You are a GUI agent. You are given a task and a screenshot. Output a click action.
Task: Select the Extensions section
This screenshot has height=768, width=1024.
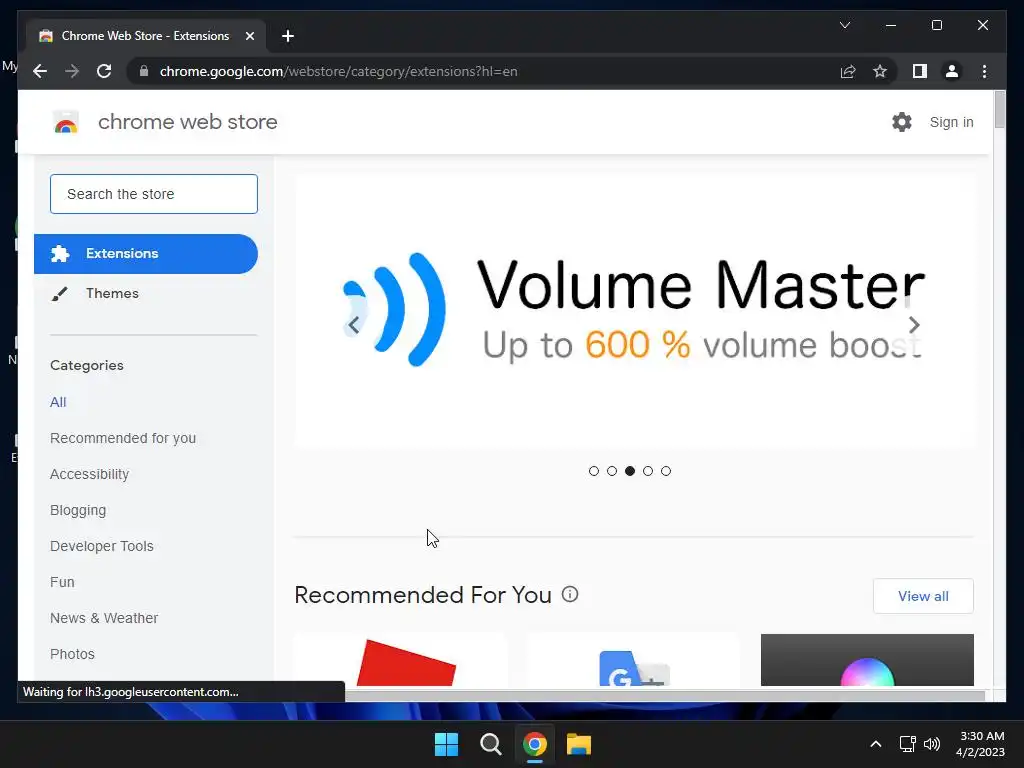click(x=146, y=253)
